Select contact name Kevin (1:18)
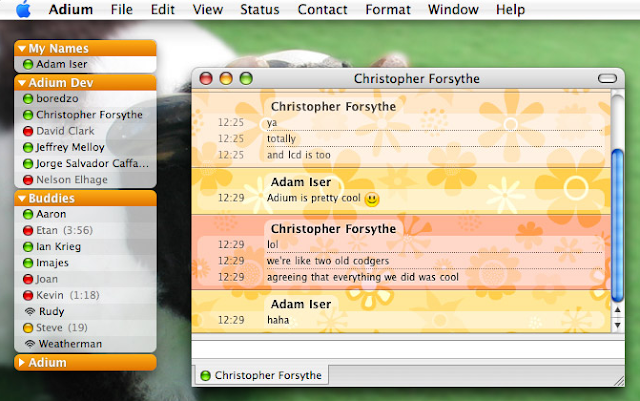This screenshot has height=401, width=640. coord(68,296)
